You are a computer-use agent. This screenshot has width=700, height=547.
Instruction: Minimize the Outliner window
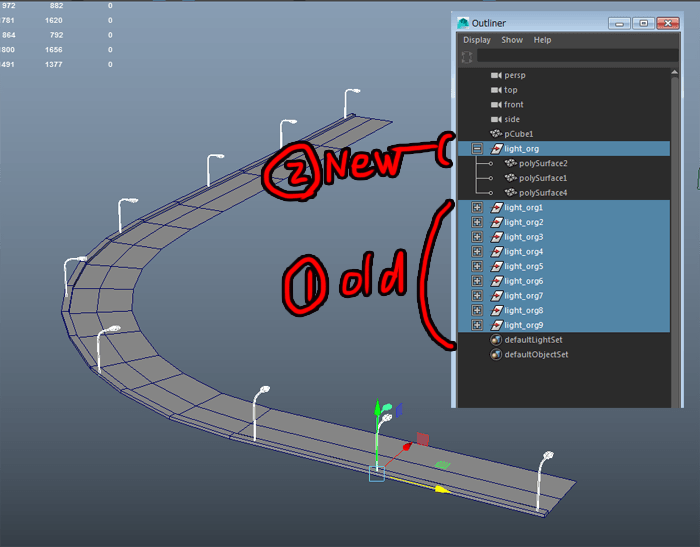[619, 23]
